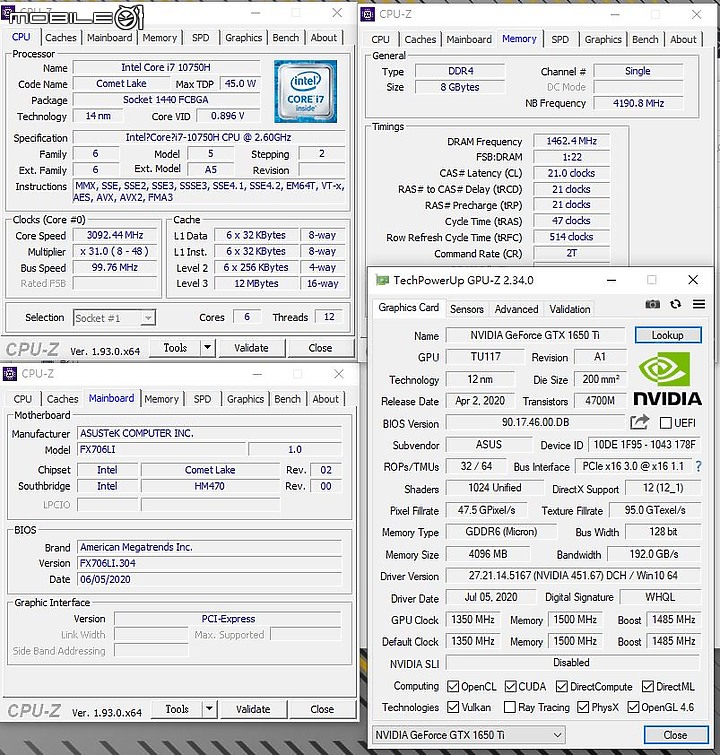Click the Core Speed value 3092.44 MHz

click(115, 235)
